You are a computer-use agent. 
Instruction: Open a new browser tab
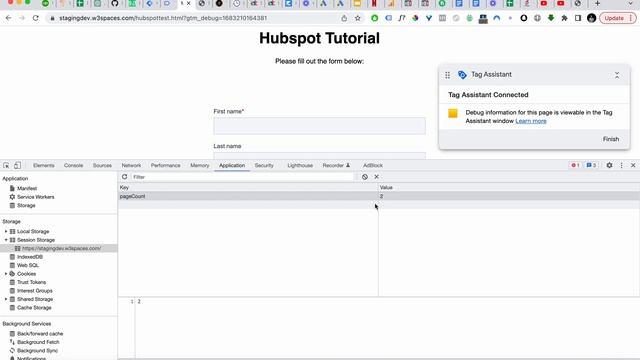[x=597, y=3]
